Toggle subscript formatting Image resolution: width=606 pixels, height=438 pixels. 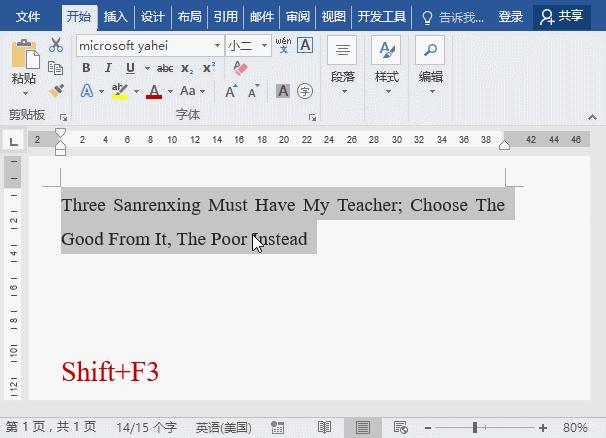187,68
